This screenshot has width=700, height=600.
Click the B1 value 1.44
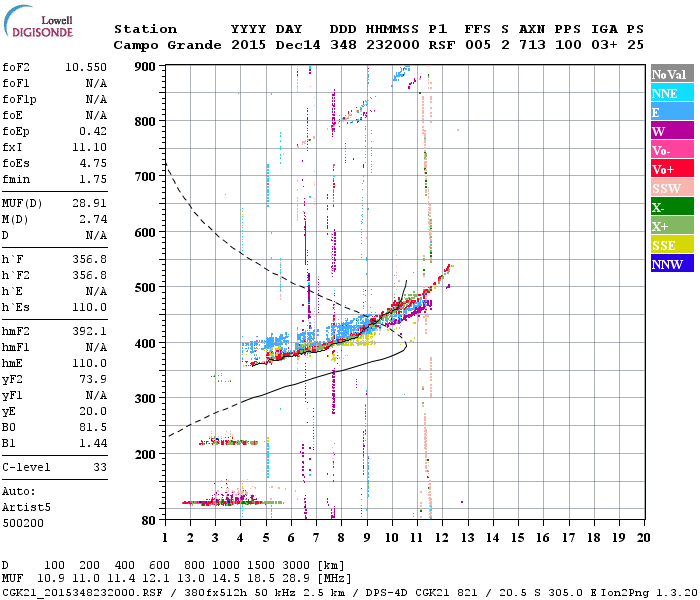click(x=93, y=443)
